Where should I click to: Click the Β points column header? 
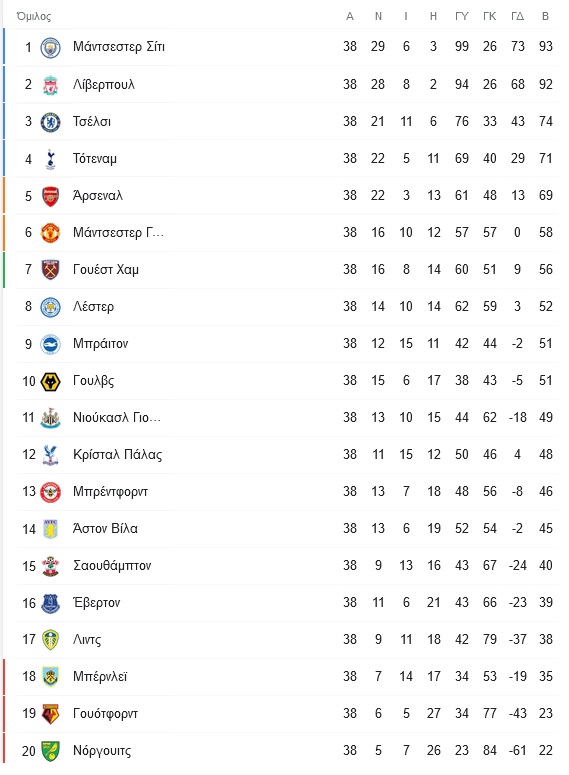tap(545, 16)
